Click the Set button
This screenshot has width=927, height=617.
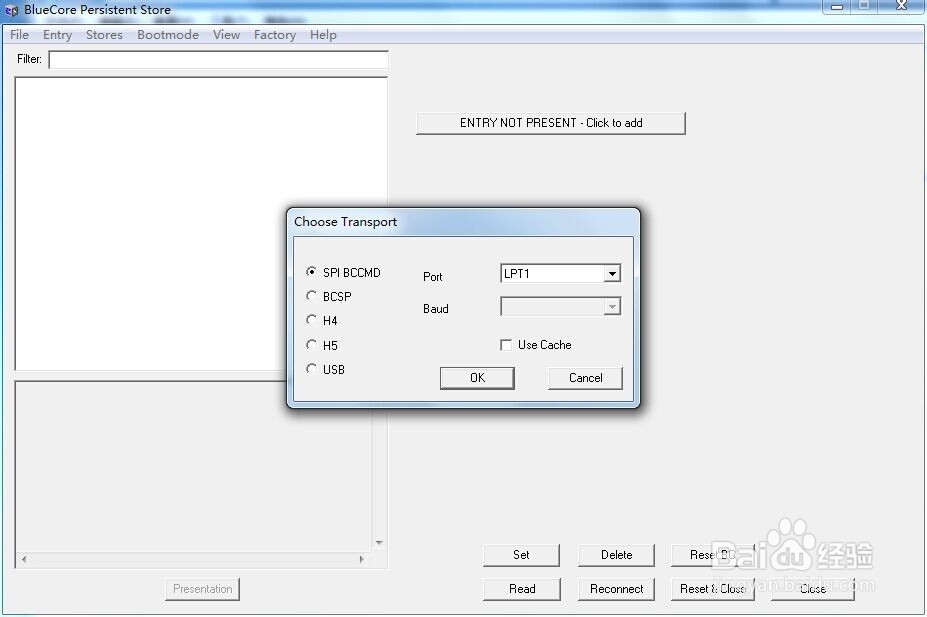[x=521, y=555]
